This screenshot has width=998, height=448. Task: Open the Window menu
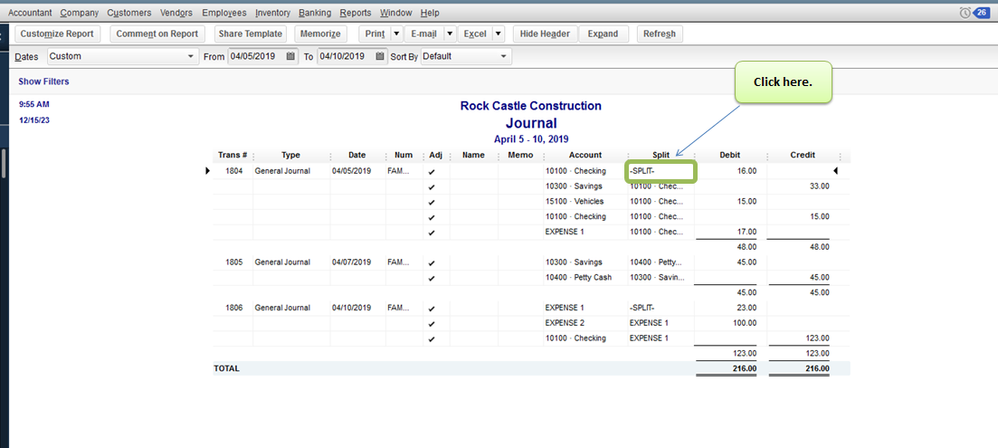pyautogui.click(x=396, y=13)
